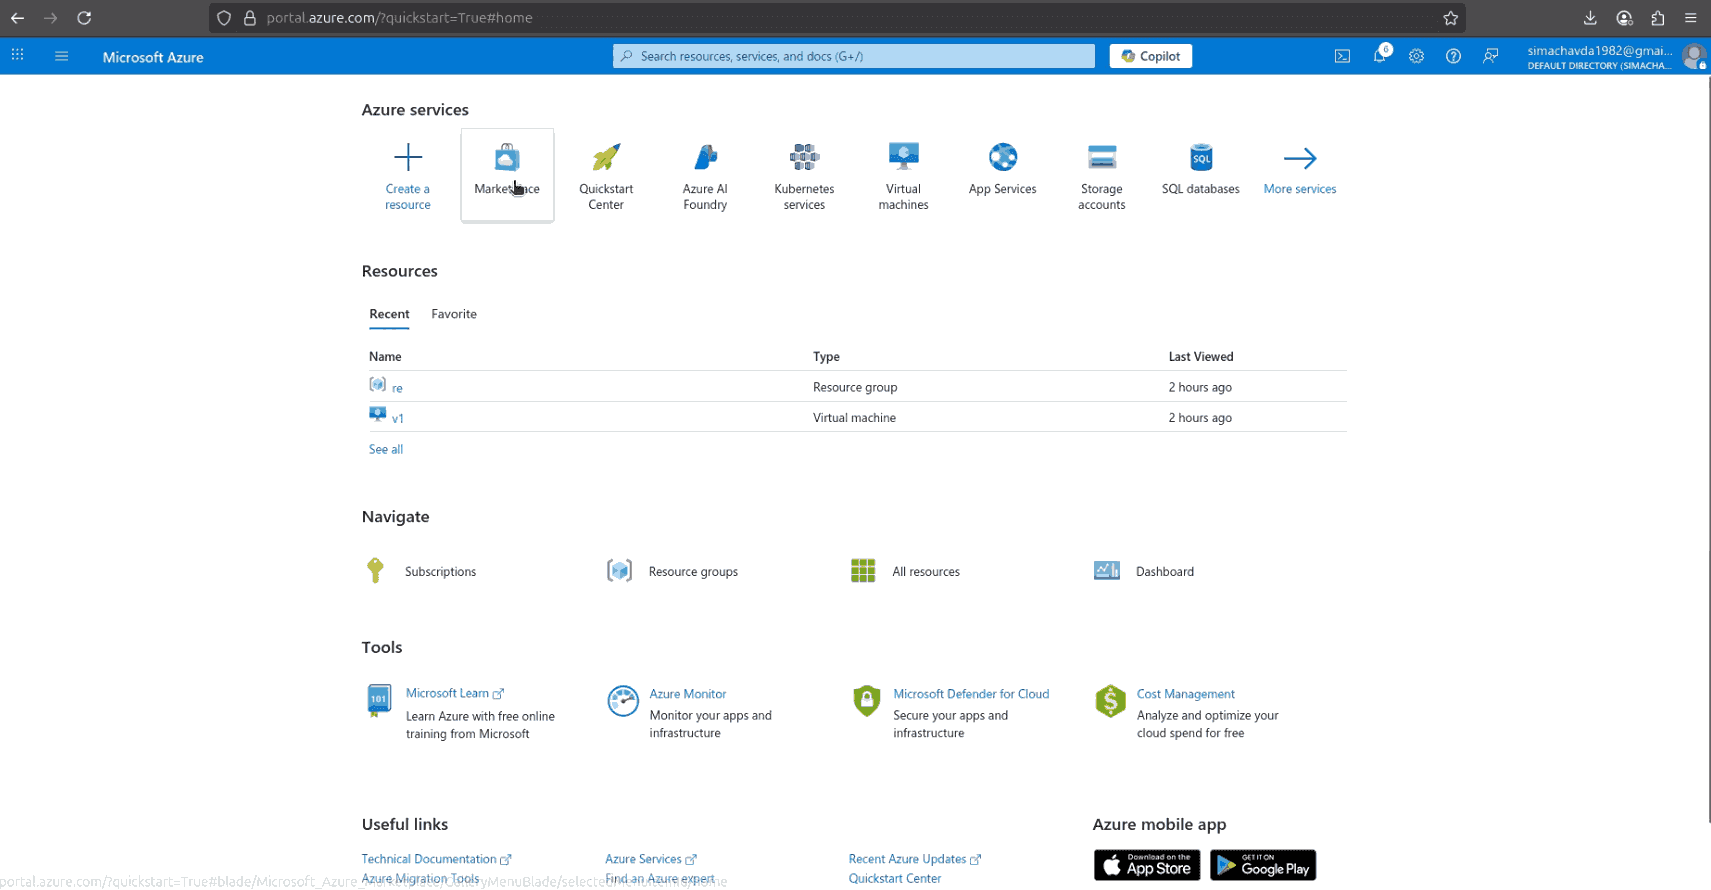Open Quickstart Center useful link
Image resolution: width=1711 pixels, height=890 pixels.
click(895, 878)
